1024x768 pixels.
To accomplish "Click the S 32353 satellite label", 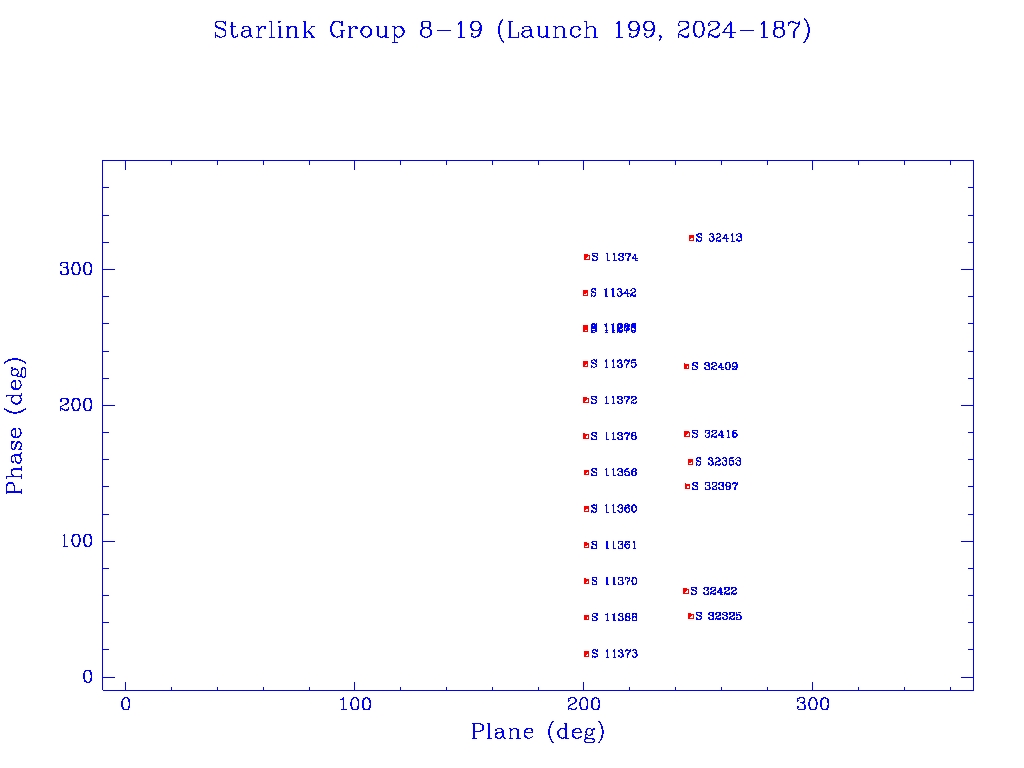I will [x=718, y=462].
